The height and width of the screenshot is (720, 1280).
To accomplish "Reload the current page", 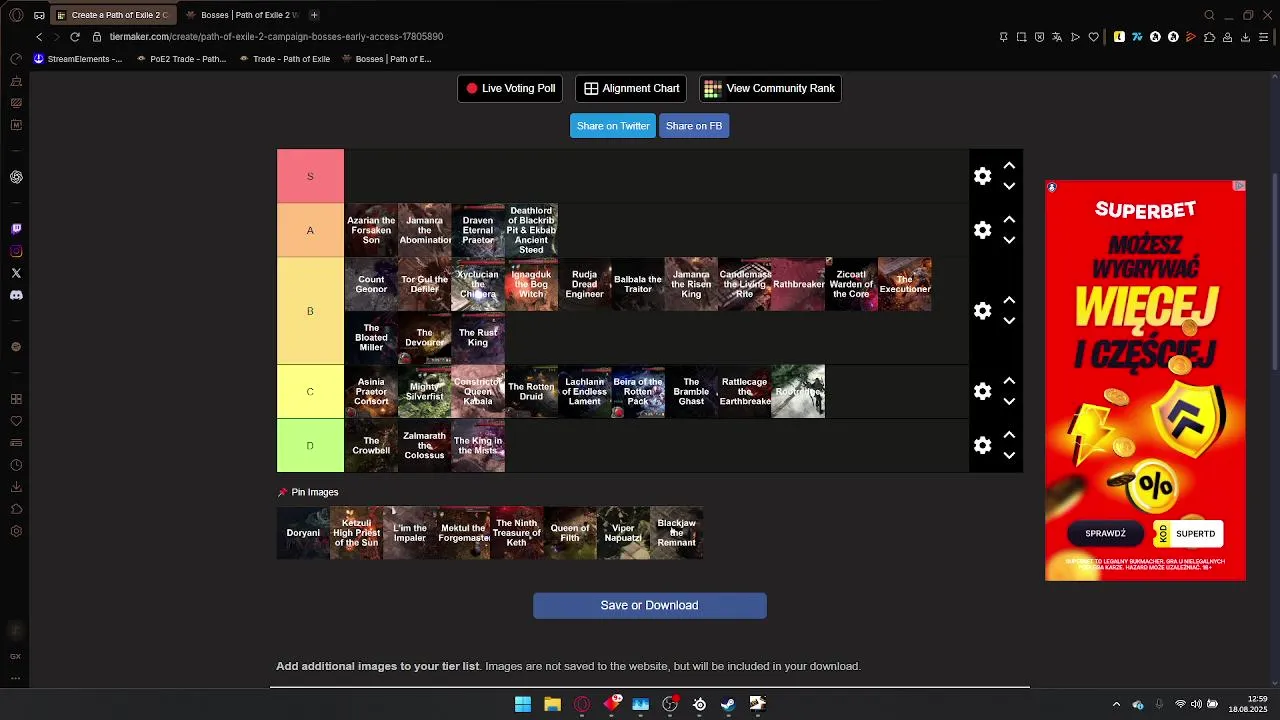I will [x=74, y=37].
